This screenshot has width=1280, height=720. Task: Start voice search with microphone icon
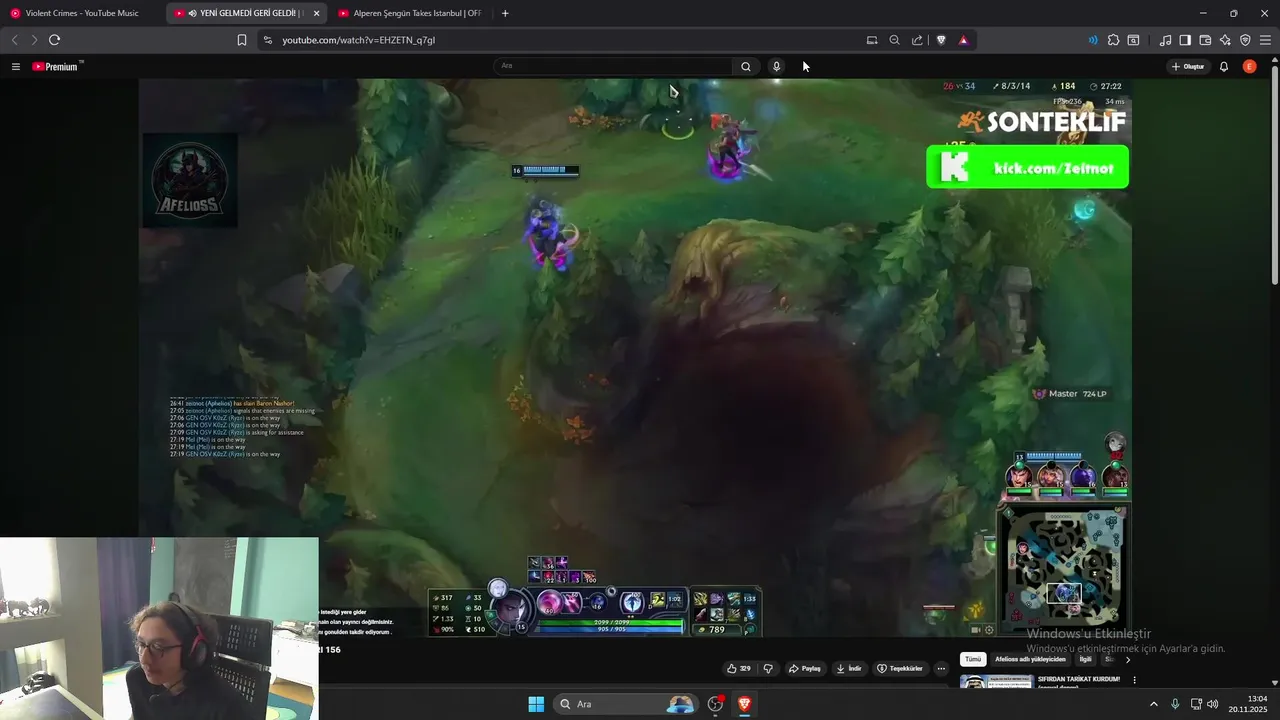tap(776, 66)
